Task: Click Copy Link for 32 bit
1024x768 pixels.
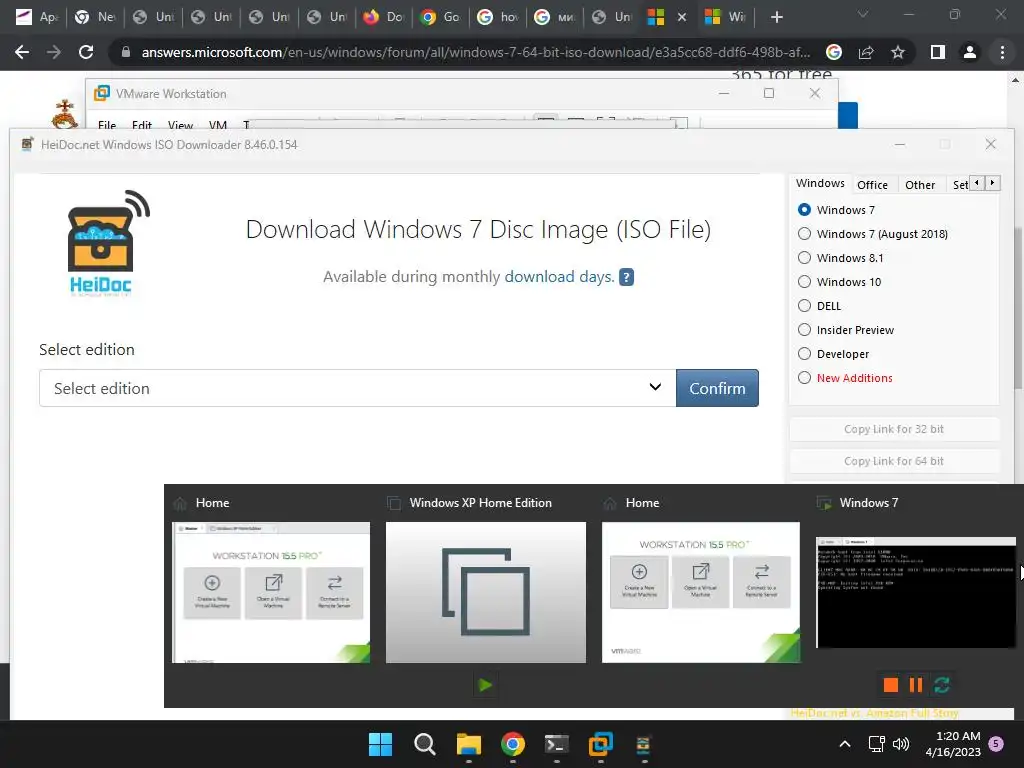Action: [893, 429]
